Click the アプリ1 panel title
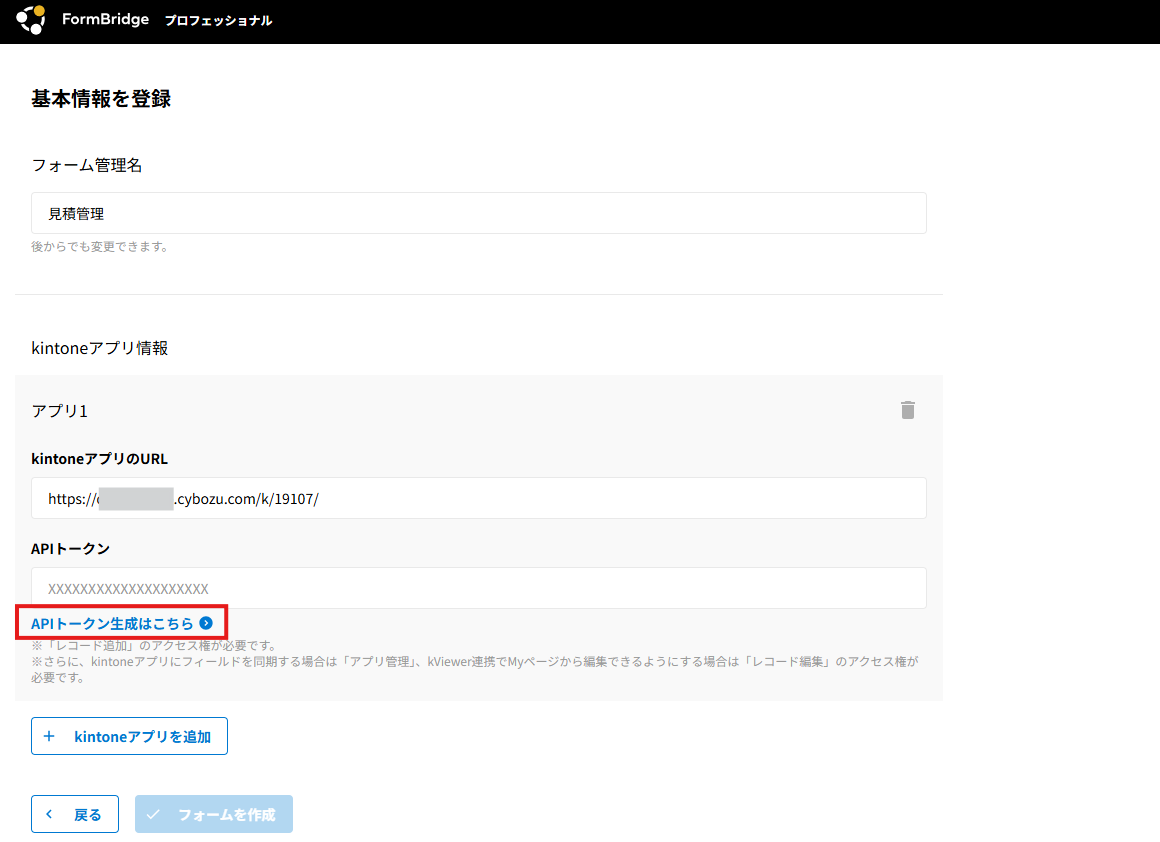The height and width of the screenshot is (842, 1160). coord(60,411)
